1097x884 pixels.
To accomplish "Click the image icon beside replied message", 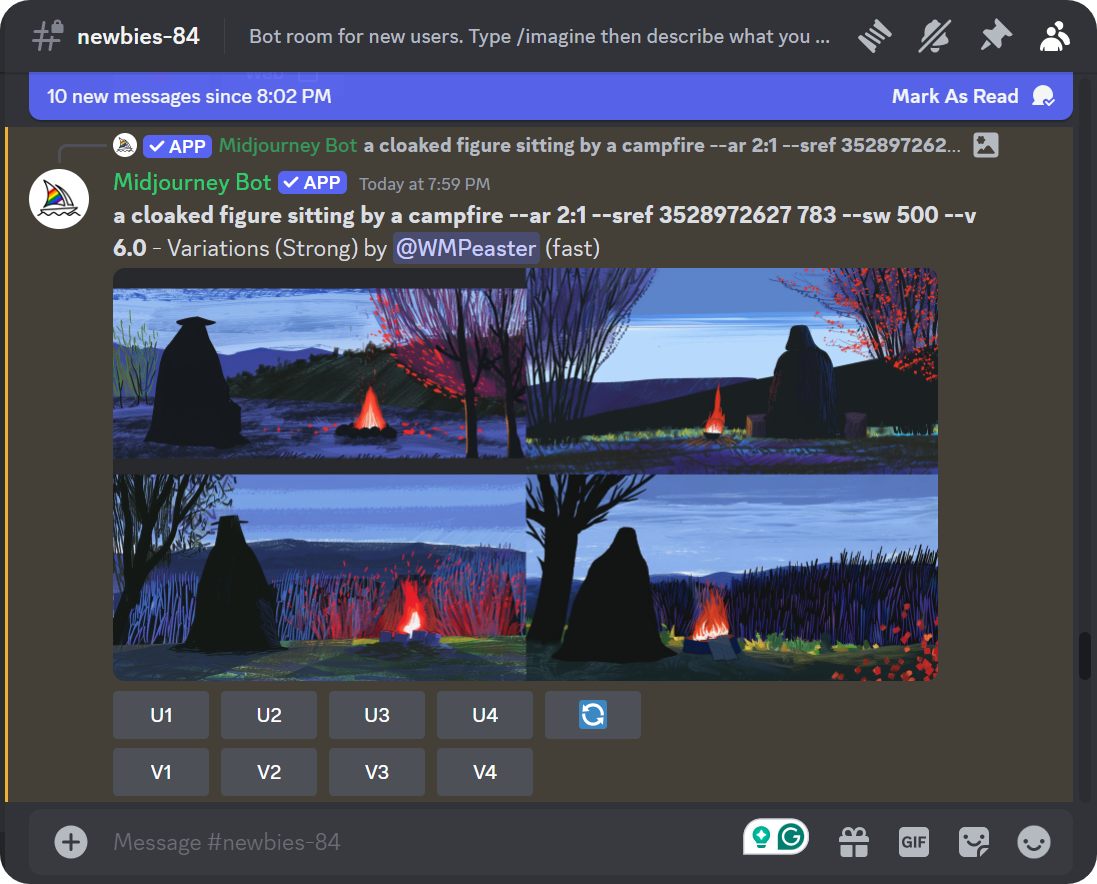I will click(985, 145).
